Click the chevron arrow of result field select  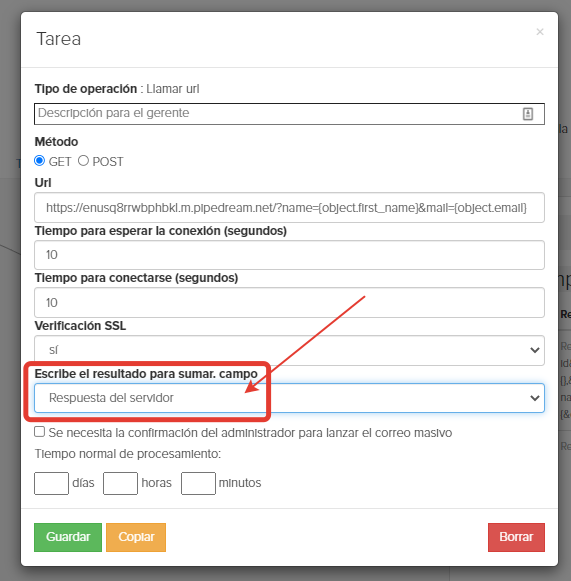[x=534, y=398]
